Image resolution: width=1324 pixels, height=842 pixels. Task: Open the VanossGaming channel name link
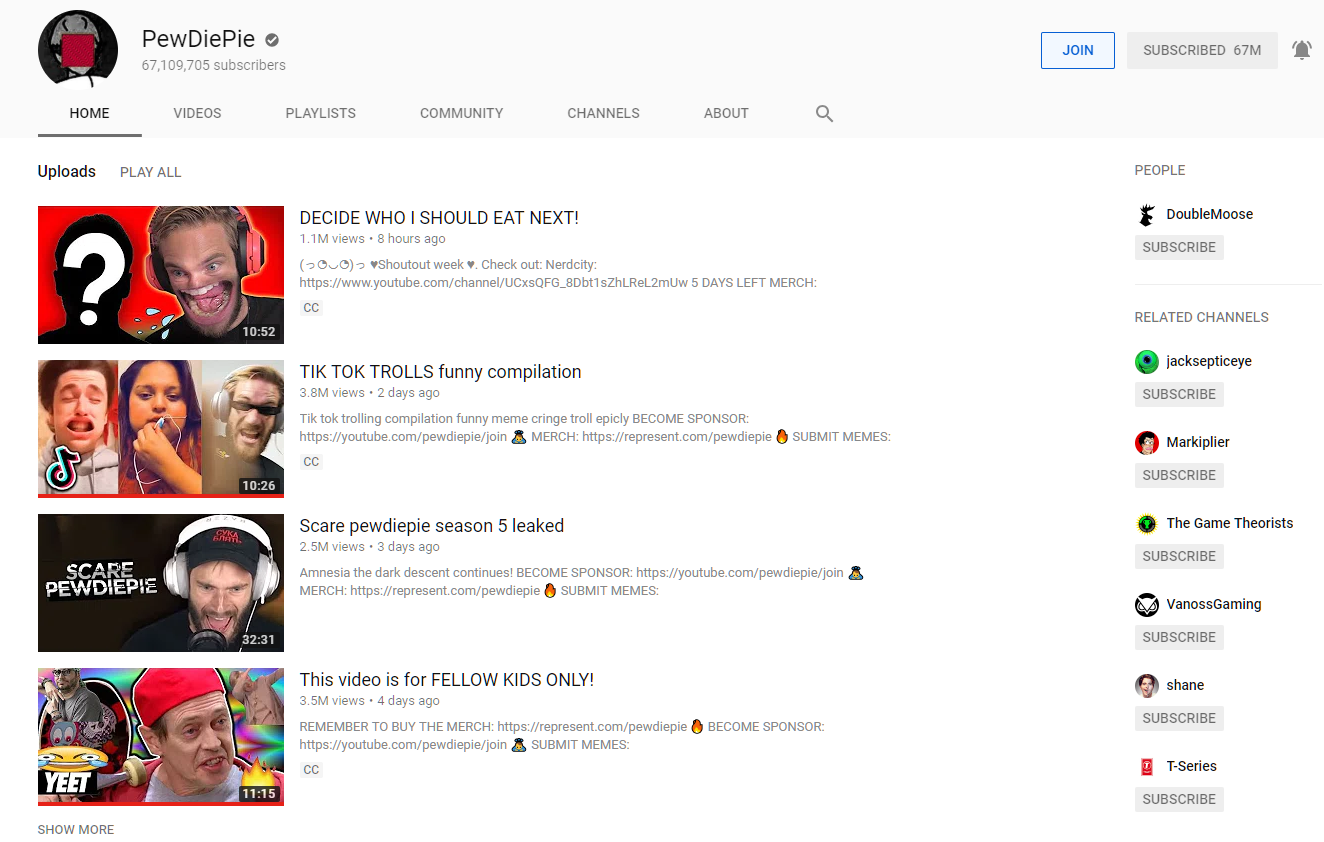1214,604
